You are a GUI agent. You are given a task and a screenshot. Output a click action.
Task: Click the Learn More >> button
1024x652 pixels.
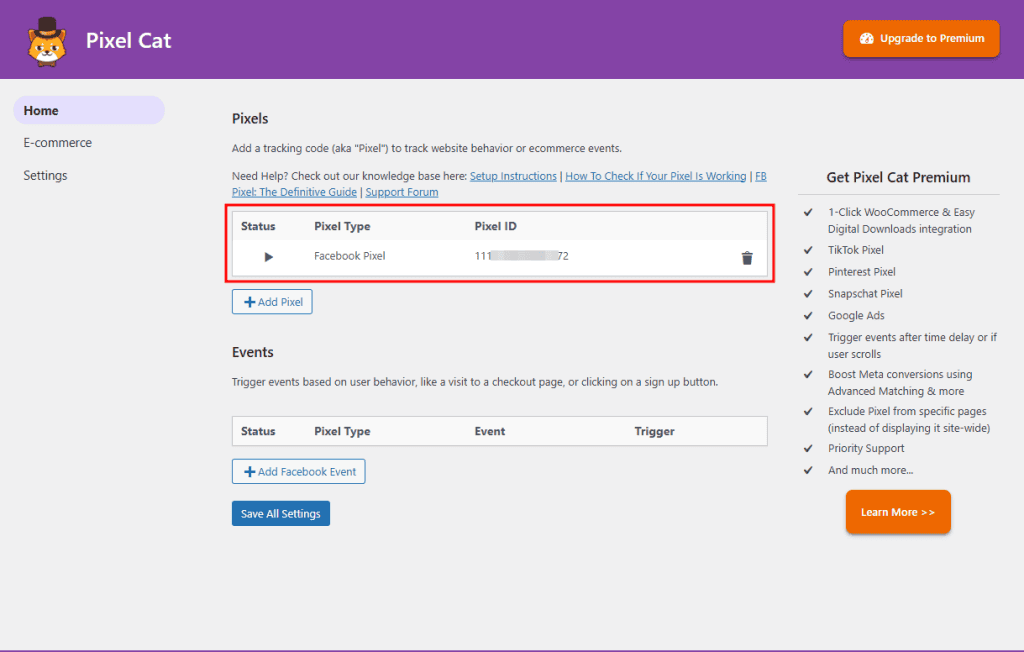click(898, 512)
